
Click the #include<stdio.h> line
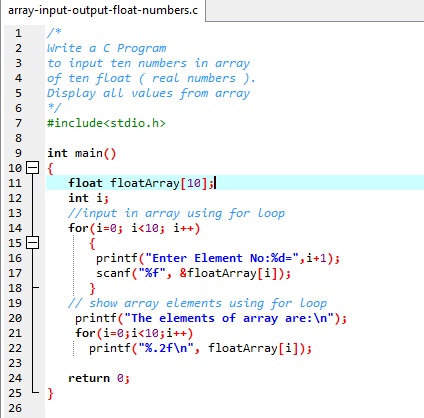(x=106, y=123)
